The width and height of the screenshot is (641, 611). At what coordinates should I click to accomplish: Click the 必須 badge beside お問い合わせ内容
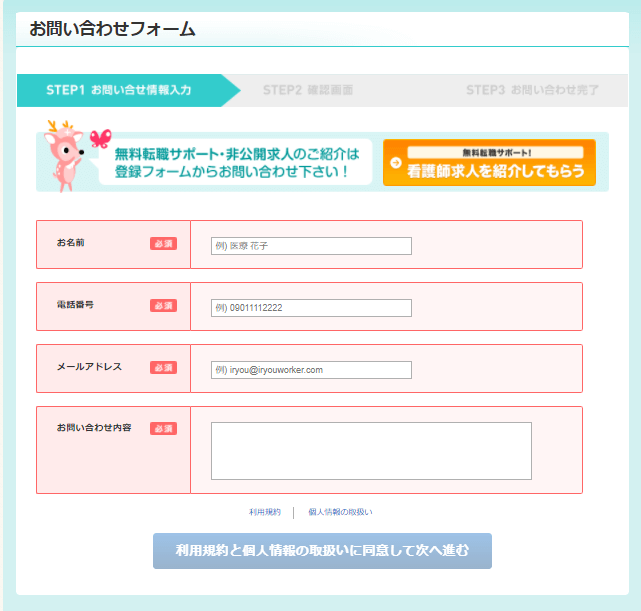tap(164, 428)
